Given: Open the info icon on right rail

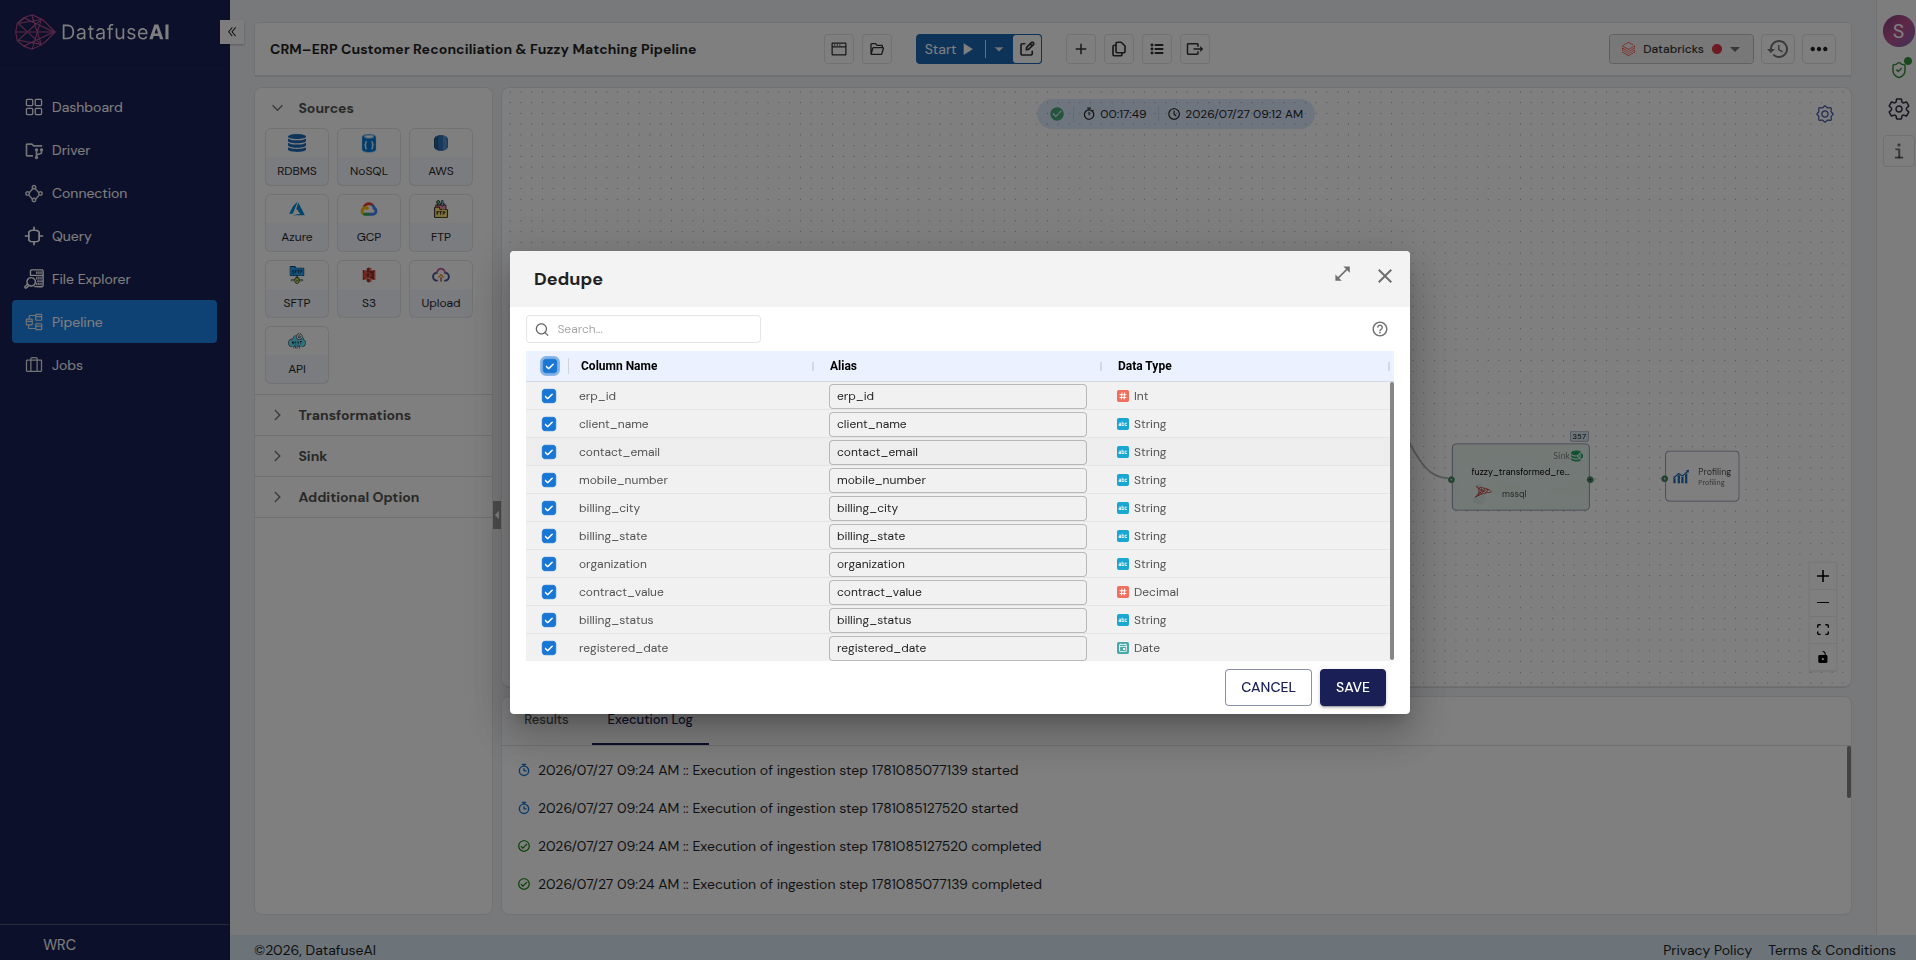Looking at the screenshot, I should [x=1898, y=152].
